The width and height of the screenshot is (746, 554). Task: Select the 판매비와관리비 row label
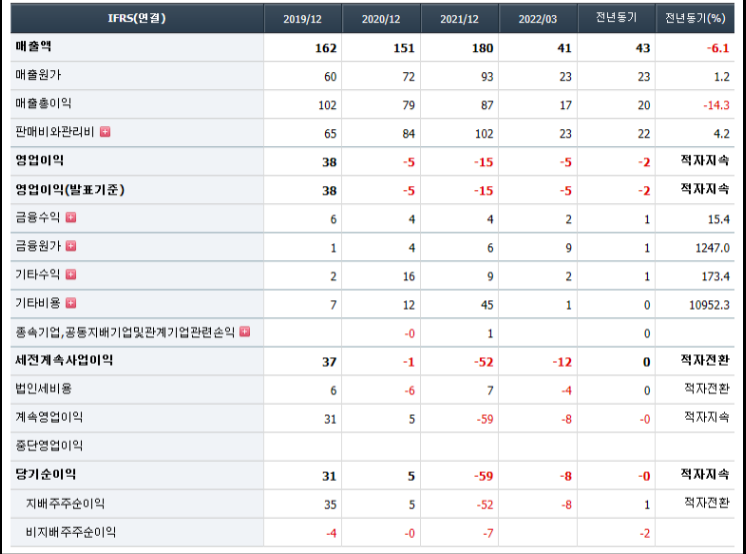click(55, 132)
